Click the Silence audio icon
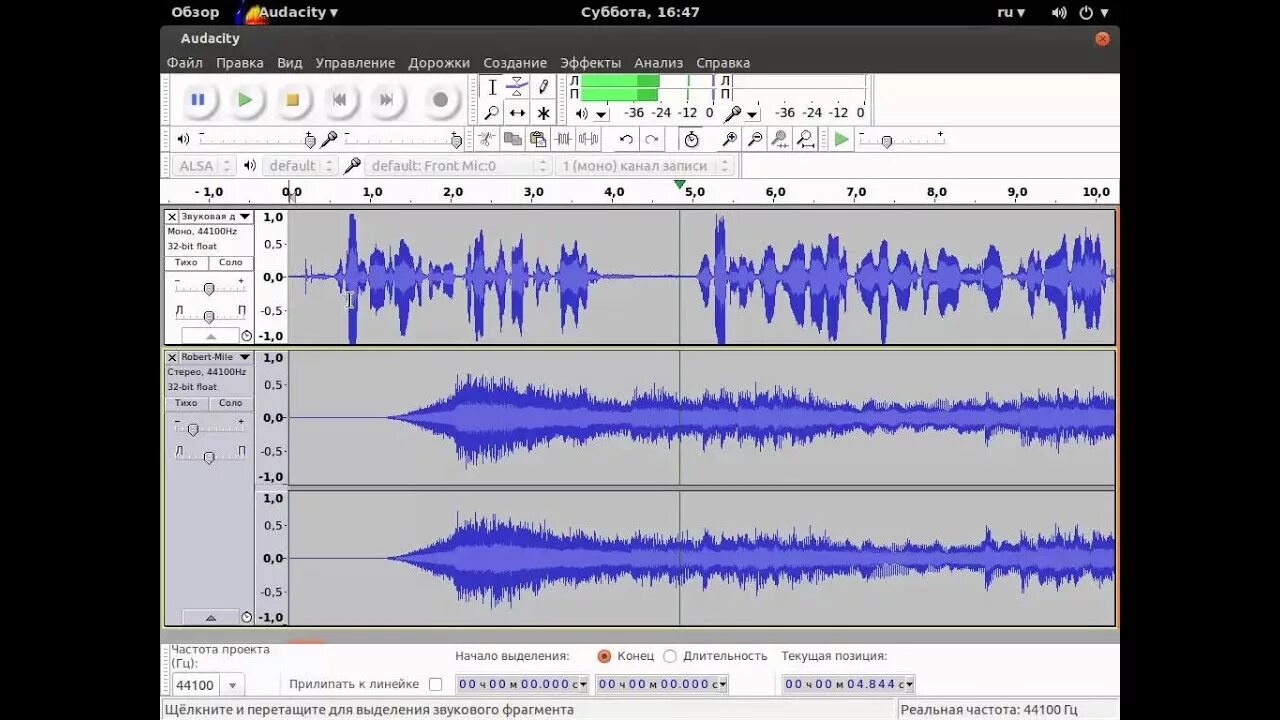 [590, 140]
